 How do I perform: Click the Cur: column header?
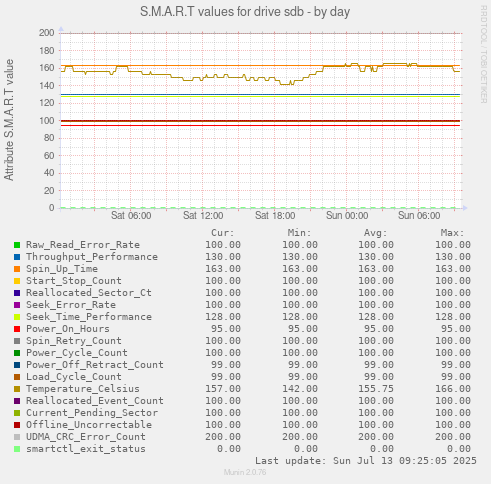point(223,233)
